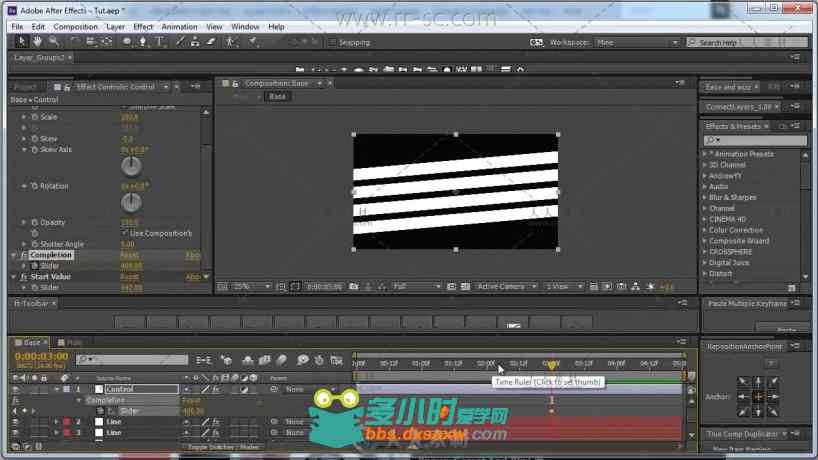Image resolution: width=818 pixels, height=460 pixels.
Task: Toggle Rotation stopwatch in Effect Controls
Action: [x=34, y=186]
